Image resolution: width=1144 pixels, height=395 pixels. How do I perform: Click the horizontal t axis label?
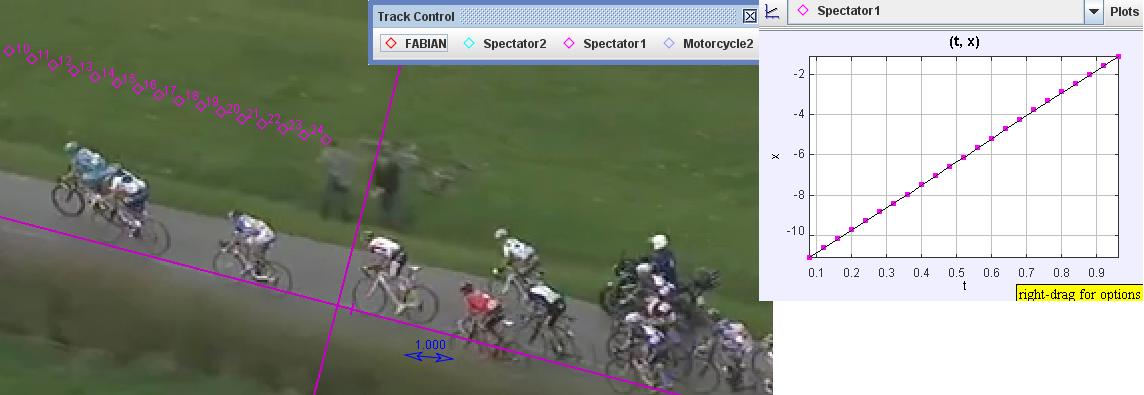click(x=964, y=286)
